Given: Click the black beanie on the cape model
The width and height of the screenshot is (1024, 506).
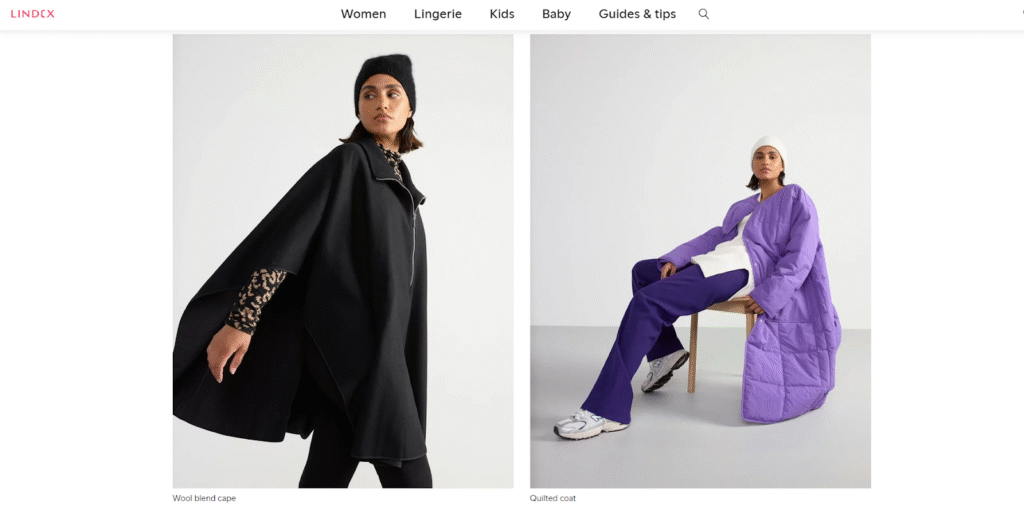Looking at the screenshot, I should tap(385, 80).
